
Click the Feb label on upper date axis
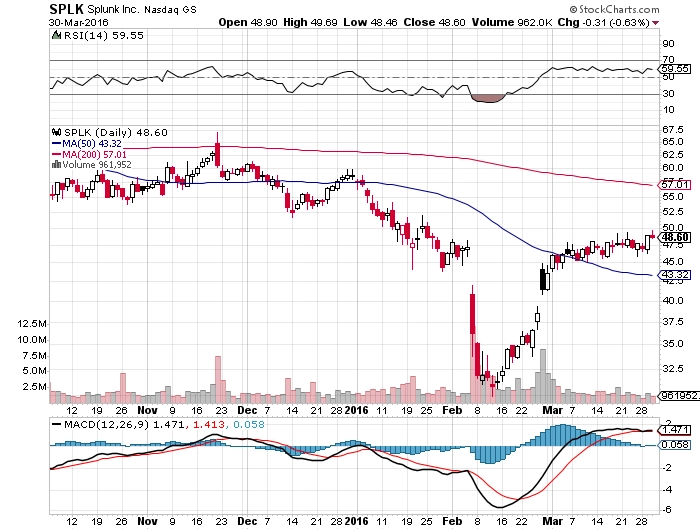pyautogui.click(x=452, y=410)
